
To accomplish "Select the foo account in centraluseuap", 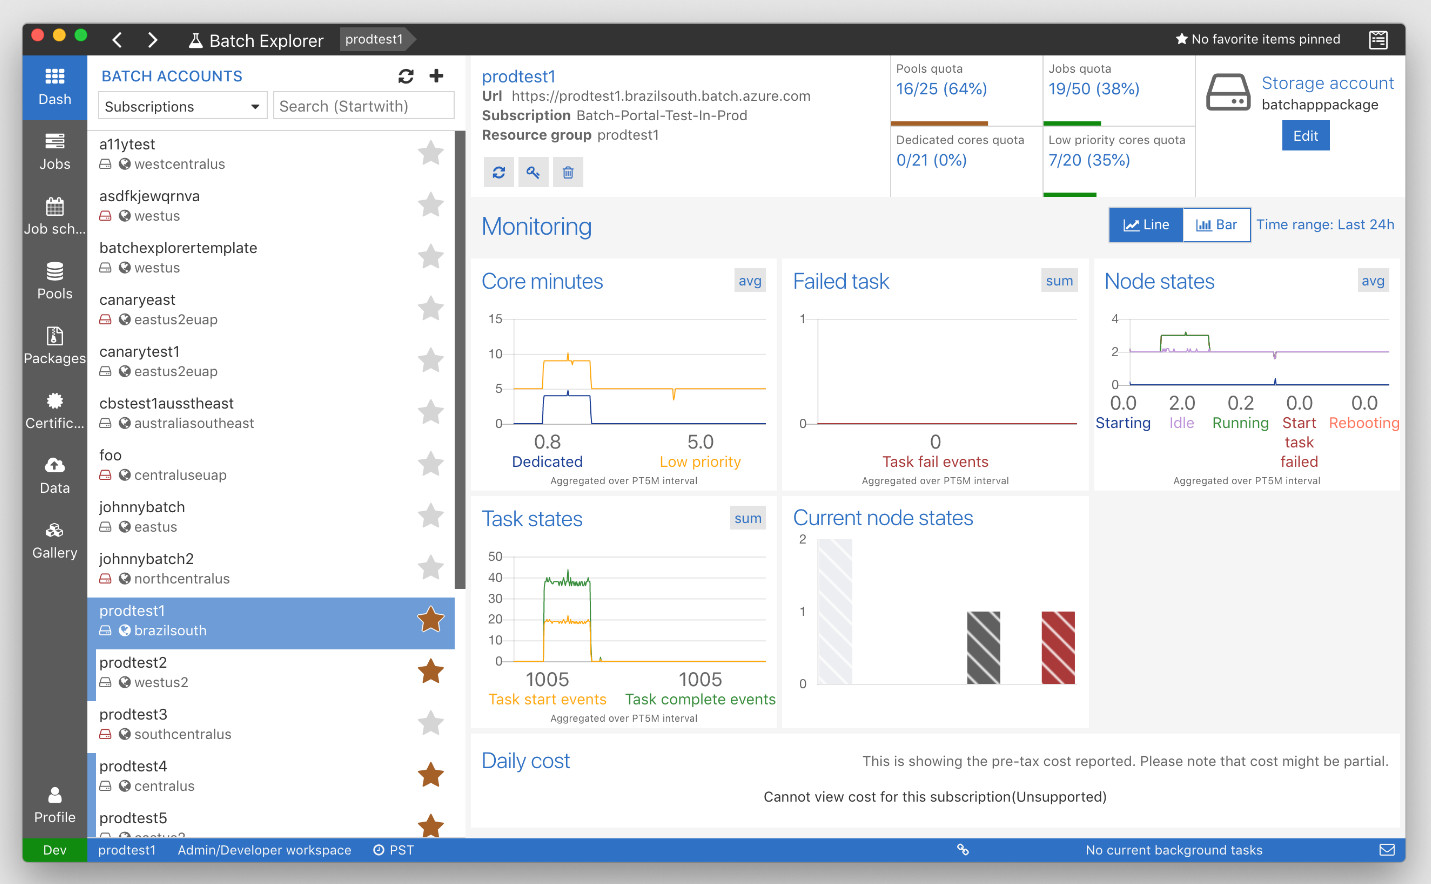I will click(271, 464).
